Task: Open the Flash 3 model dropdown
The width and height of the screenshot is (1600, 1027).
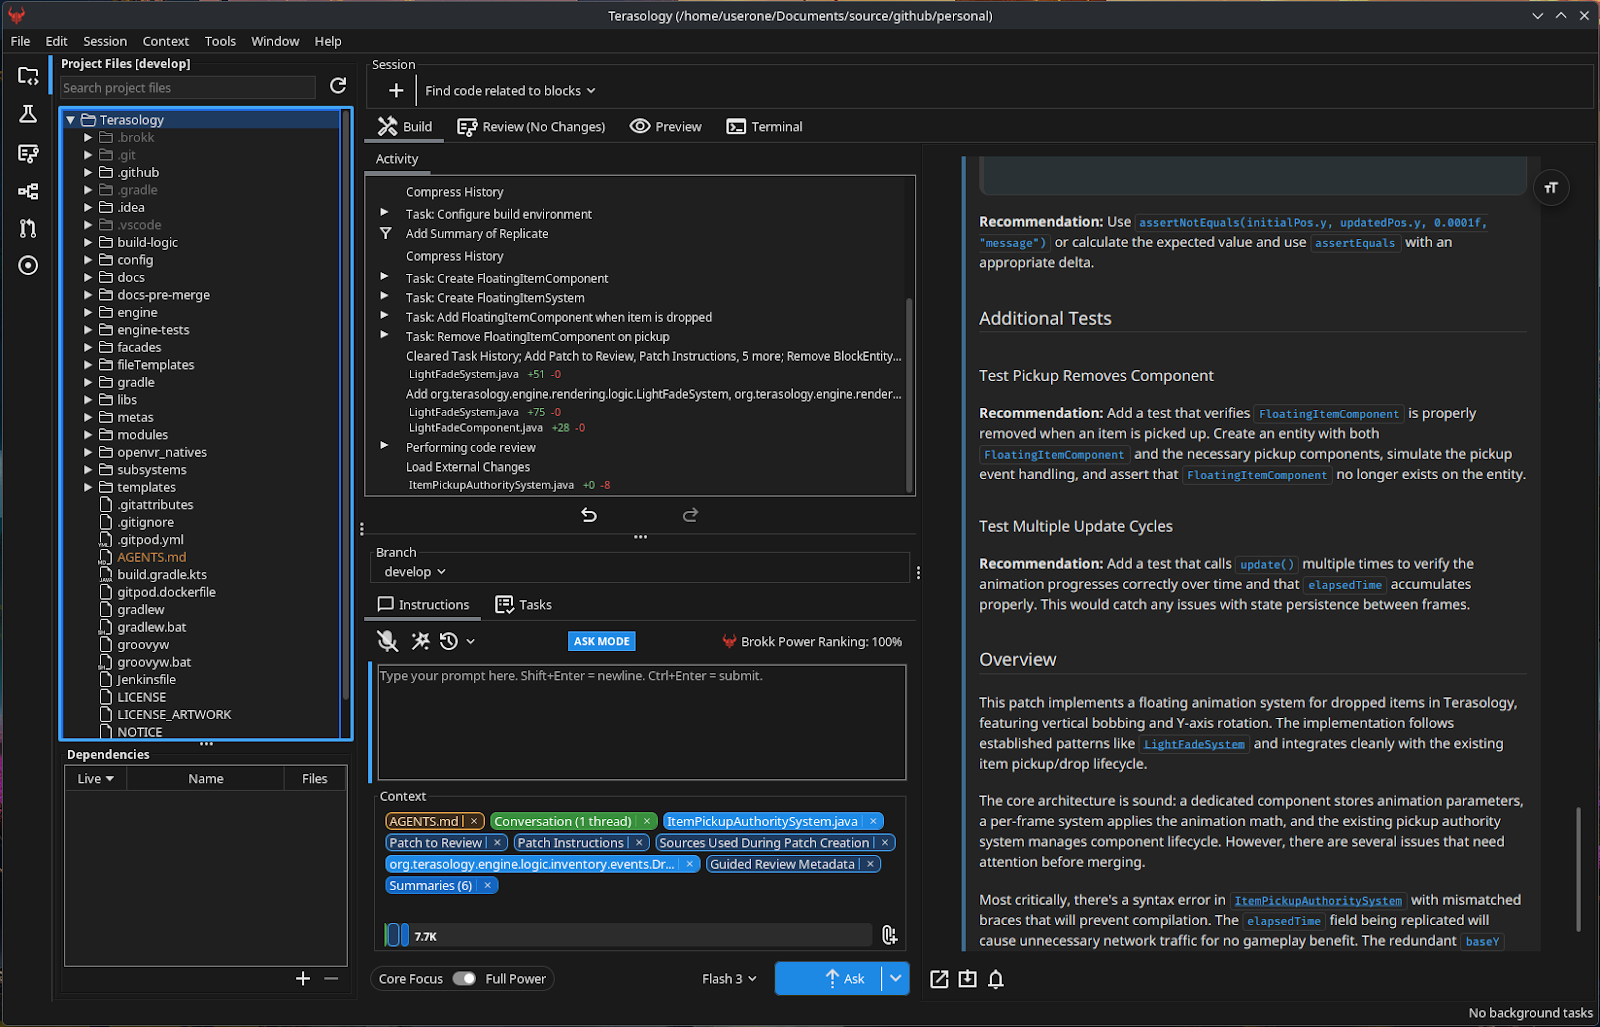Action: point(729,979)
